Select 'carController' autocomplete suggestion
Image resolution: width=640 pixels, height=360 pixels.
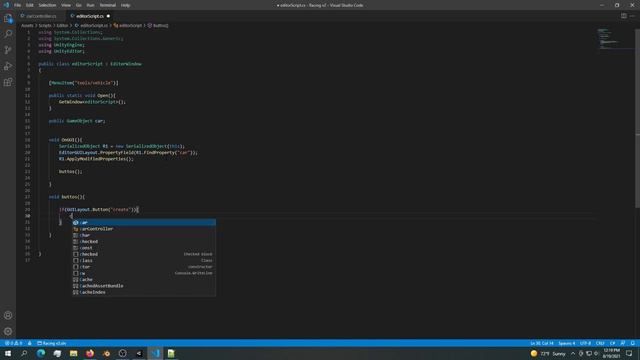pos(144,229)
